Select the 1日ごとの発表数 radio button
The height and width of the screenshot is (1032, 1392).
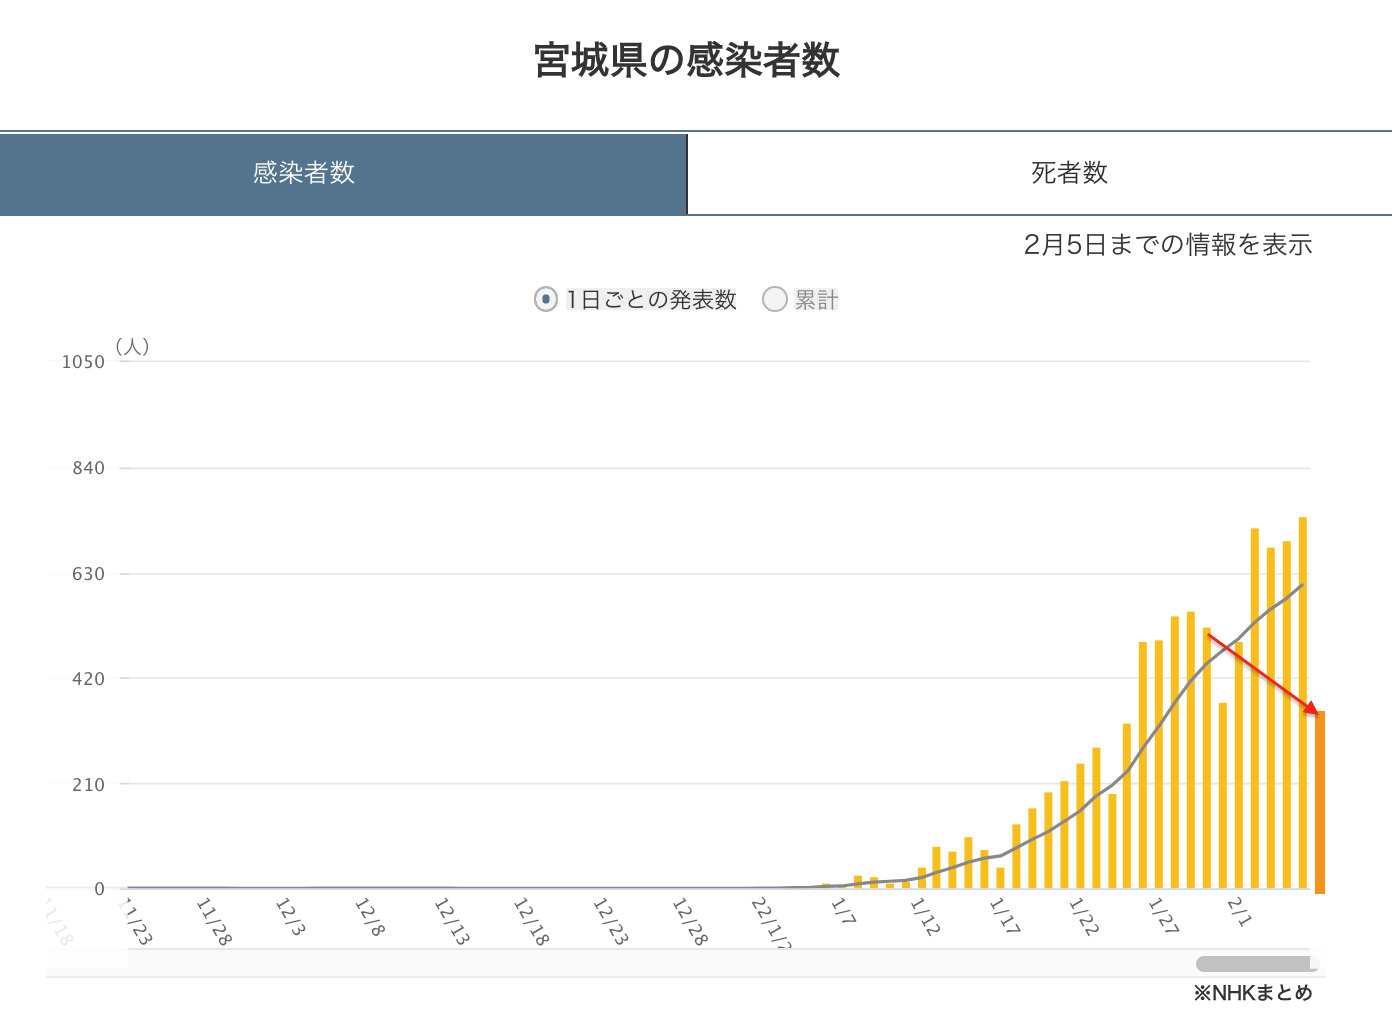pyautogui.click(x=545, y=299)
